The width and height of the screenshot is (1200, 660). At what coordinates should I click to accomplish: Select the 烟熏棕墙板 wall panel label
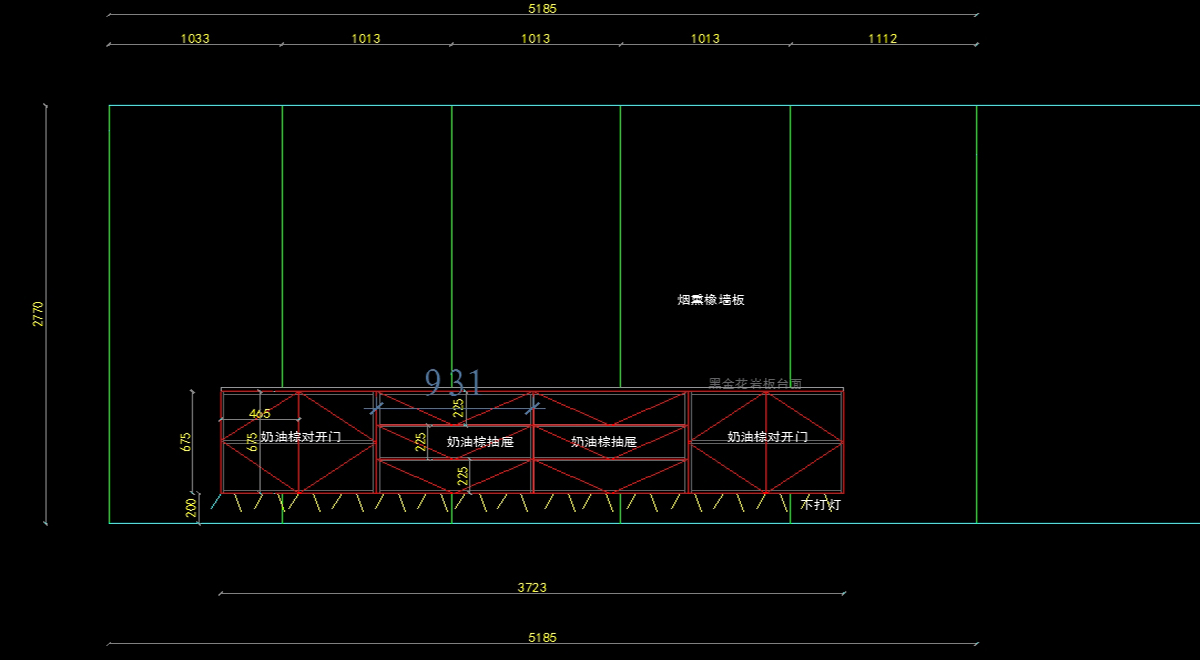[x=710, y=300]
